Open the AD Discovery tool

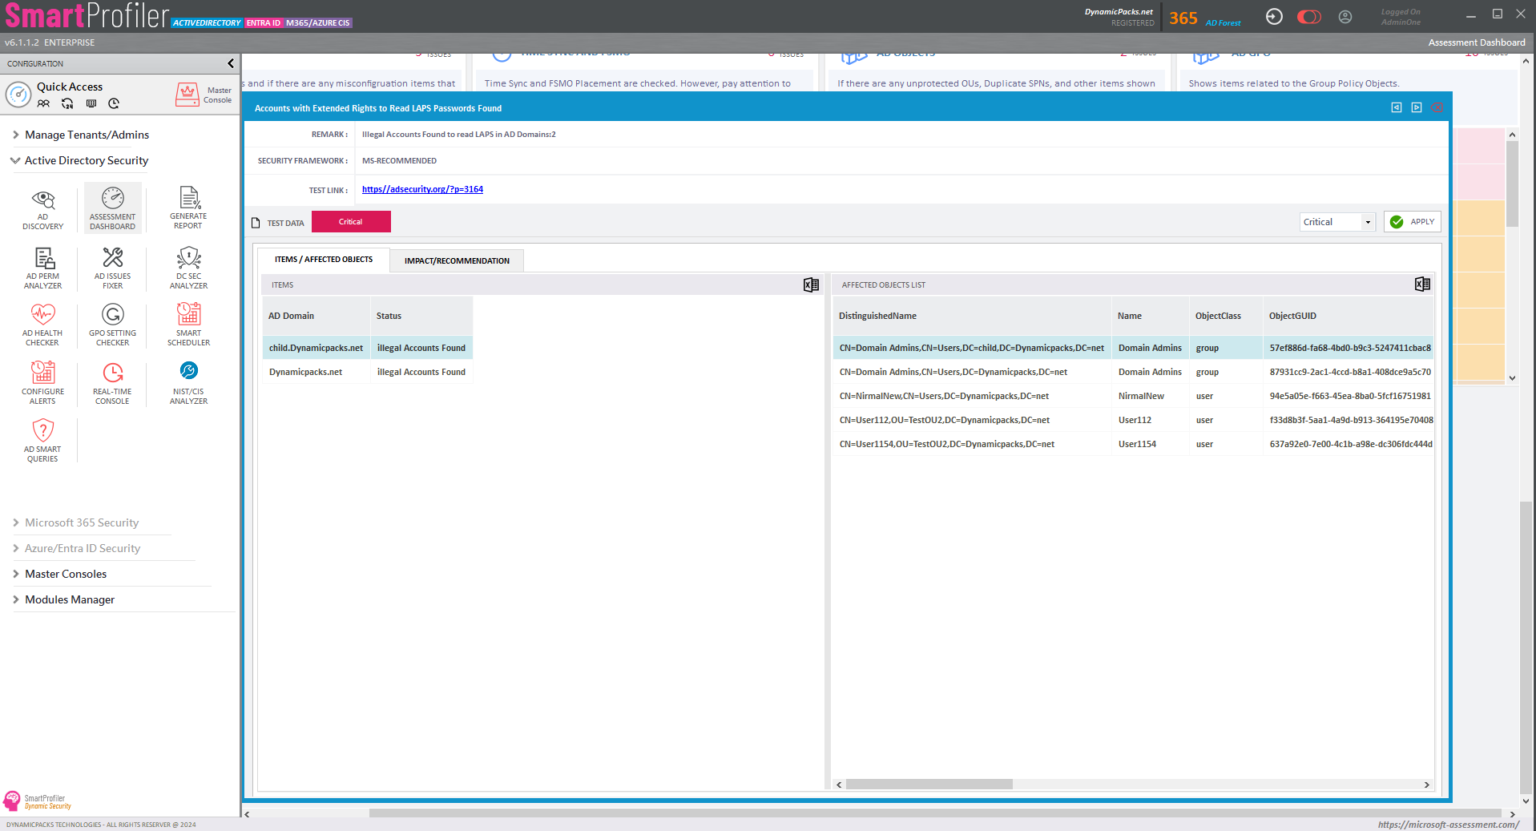click(43, 209)
